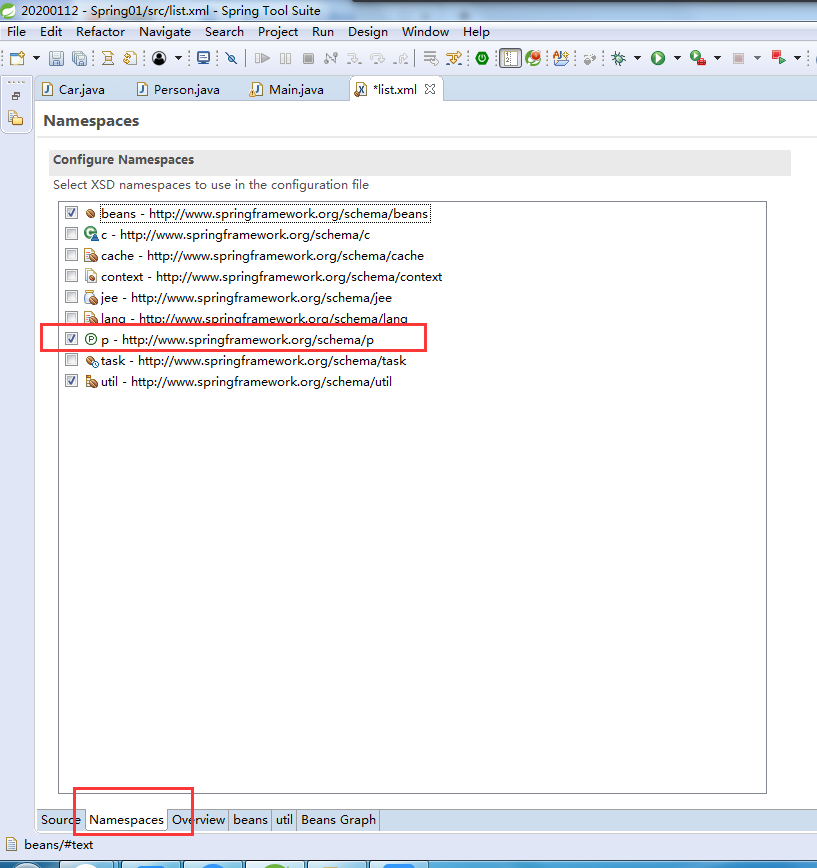Open the Refactor menu
This screenshot has height=868, width=817.
point(100,32)
